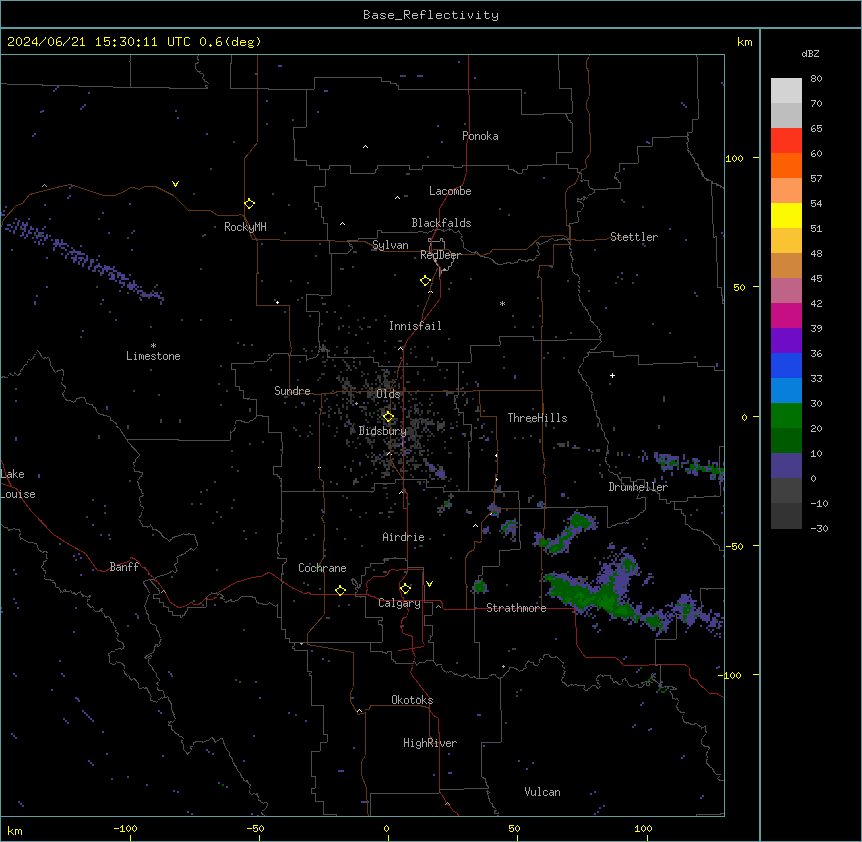
Task: Pick the red swatch in the dBZ legend
Action: coord(786,140)
